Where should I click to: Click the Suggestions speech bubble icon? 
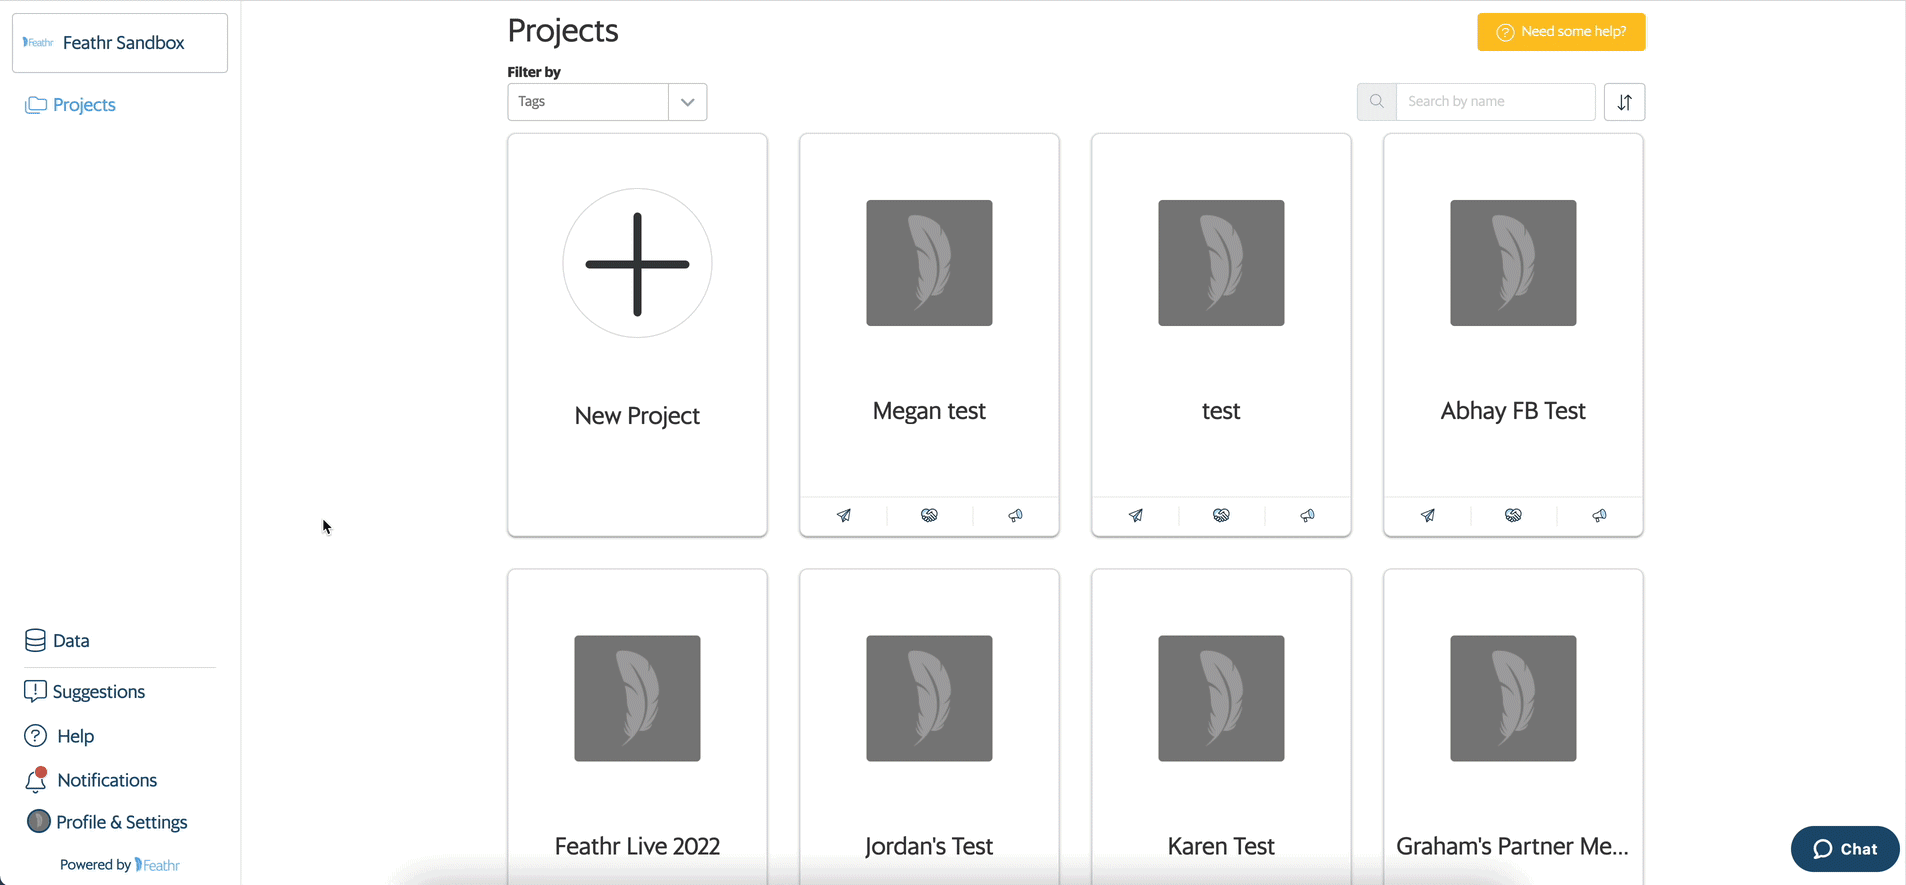click(35, 692)
